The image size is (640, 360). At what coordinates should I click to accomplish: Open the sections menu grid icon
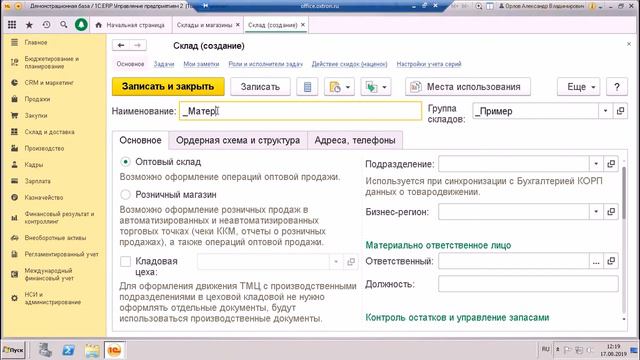click(12, 25)
